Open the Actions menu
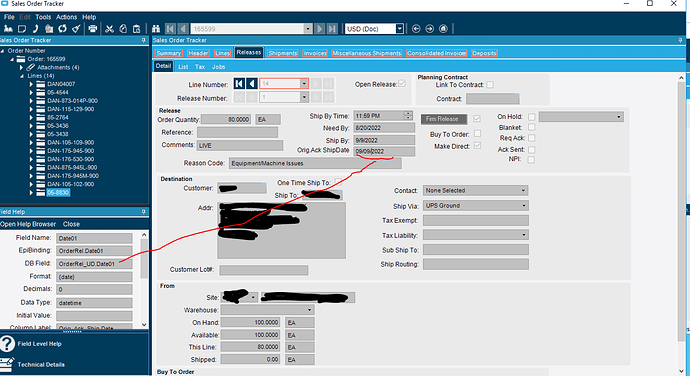The height and width of the screenshot is (376, 690). click(66, 17)
